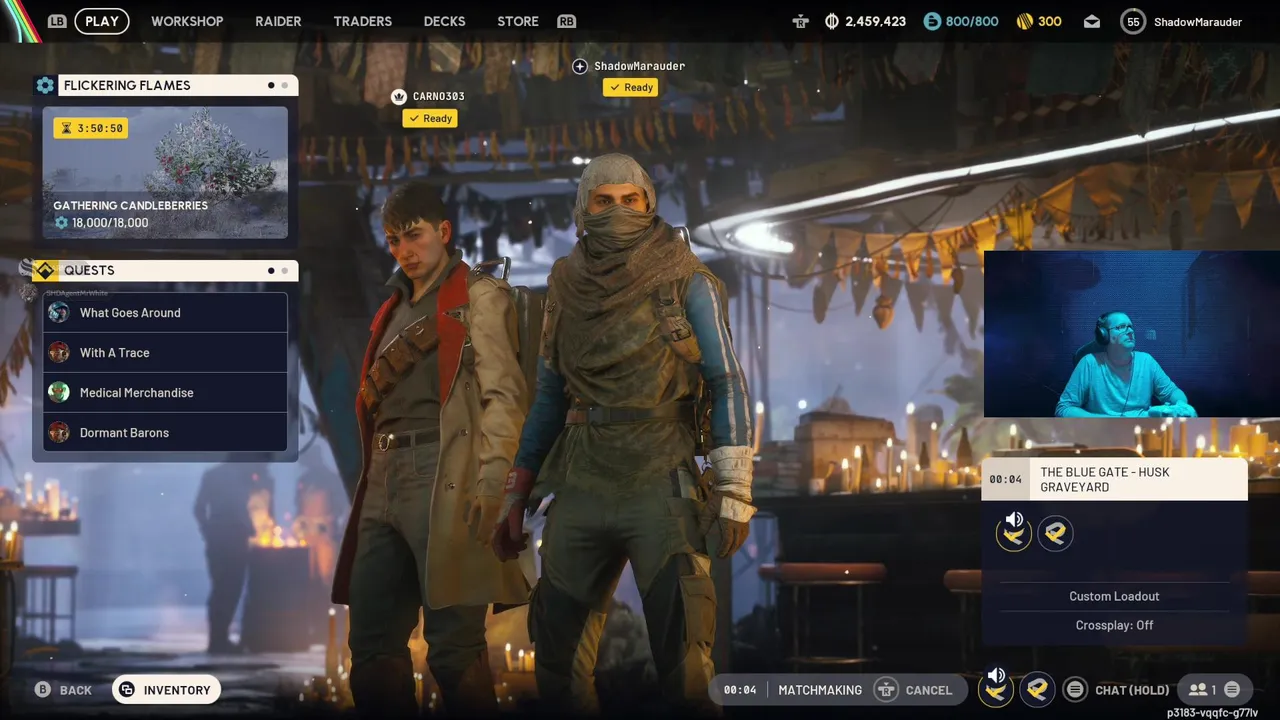The height and width of the screenshot is (720, 1280).
Task: Click the second player emblem in the bottom bar
Action: pyautogui.click(x=1037, y=689)
